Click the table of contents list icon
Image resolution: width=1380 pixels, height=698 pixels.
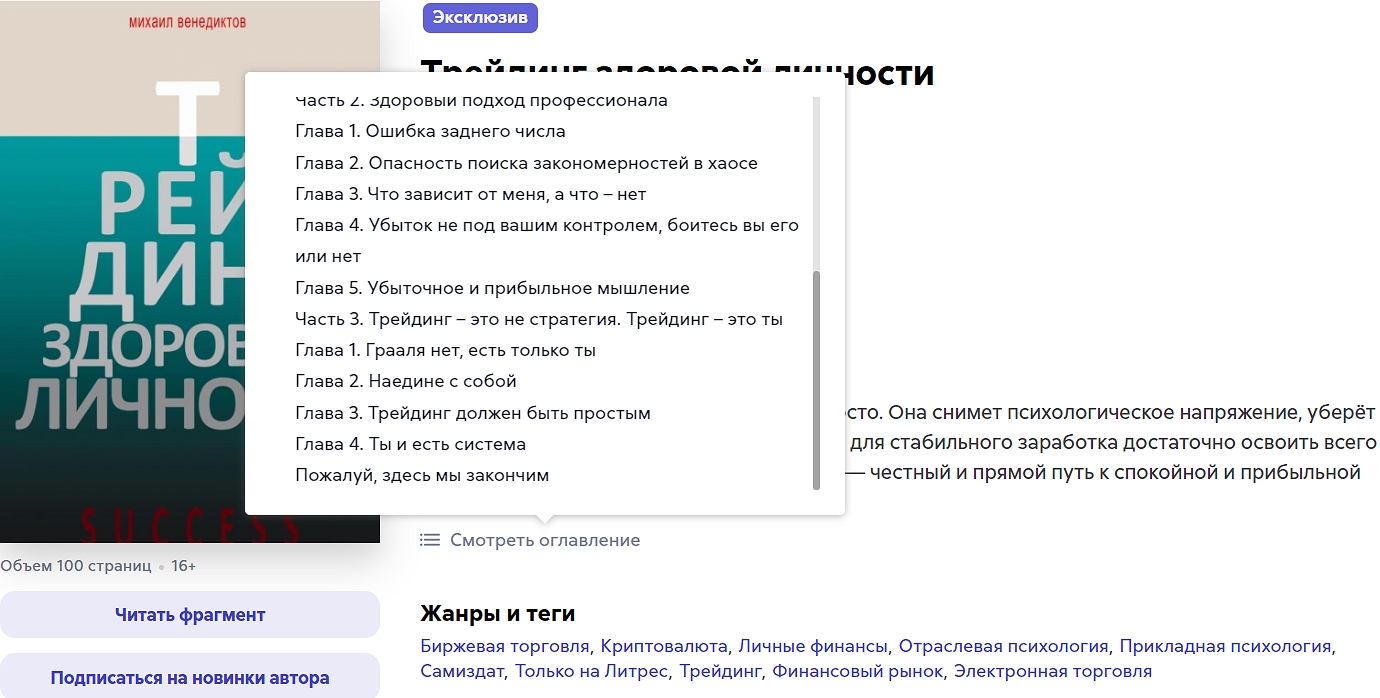click(x=428, y=539)
